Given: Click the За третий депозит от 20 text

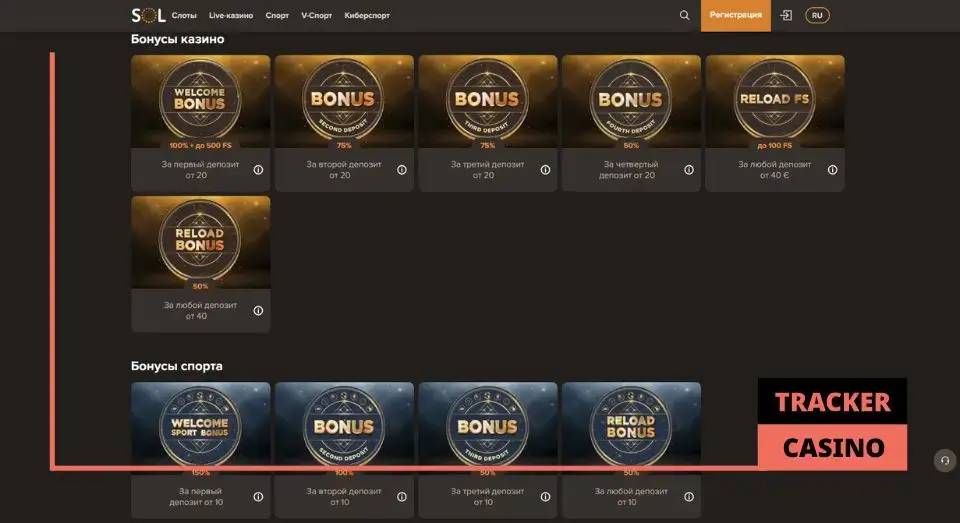Looking at the screenshot, I should pos(487,170).
